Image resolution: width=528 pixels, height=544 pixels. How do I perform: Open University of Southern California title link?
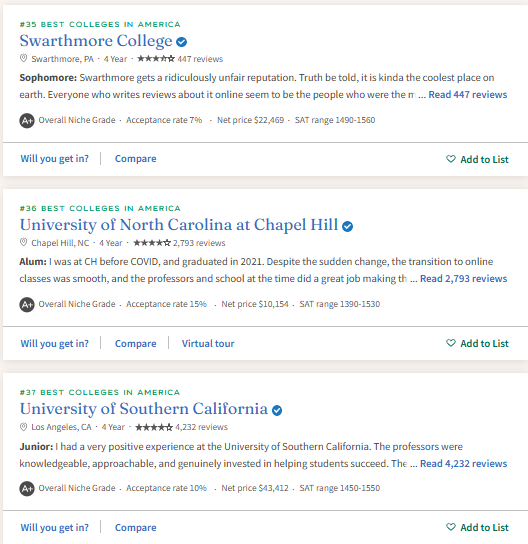(x=144, y=409)
